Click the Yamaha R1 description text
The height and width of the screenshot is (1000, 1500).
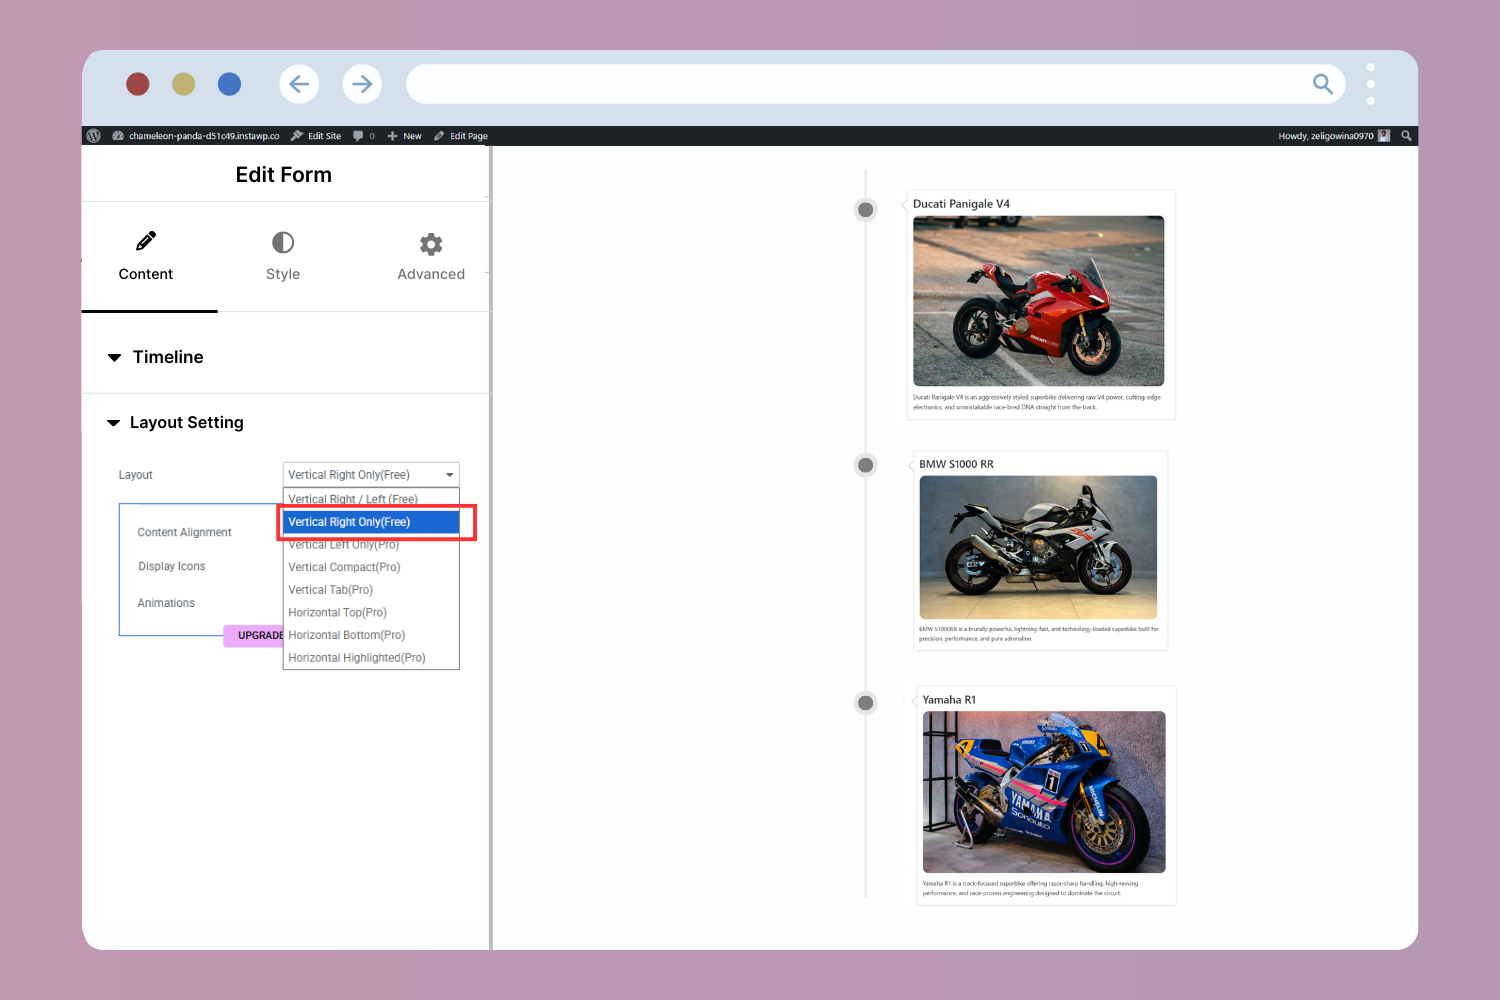1030,888
